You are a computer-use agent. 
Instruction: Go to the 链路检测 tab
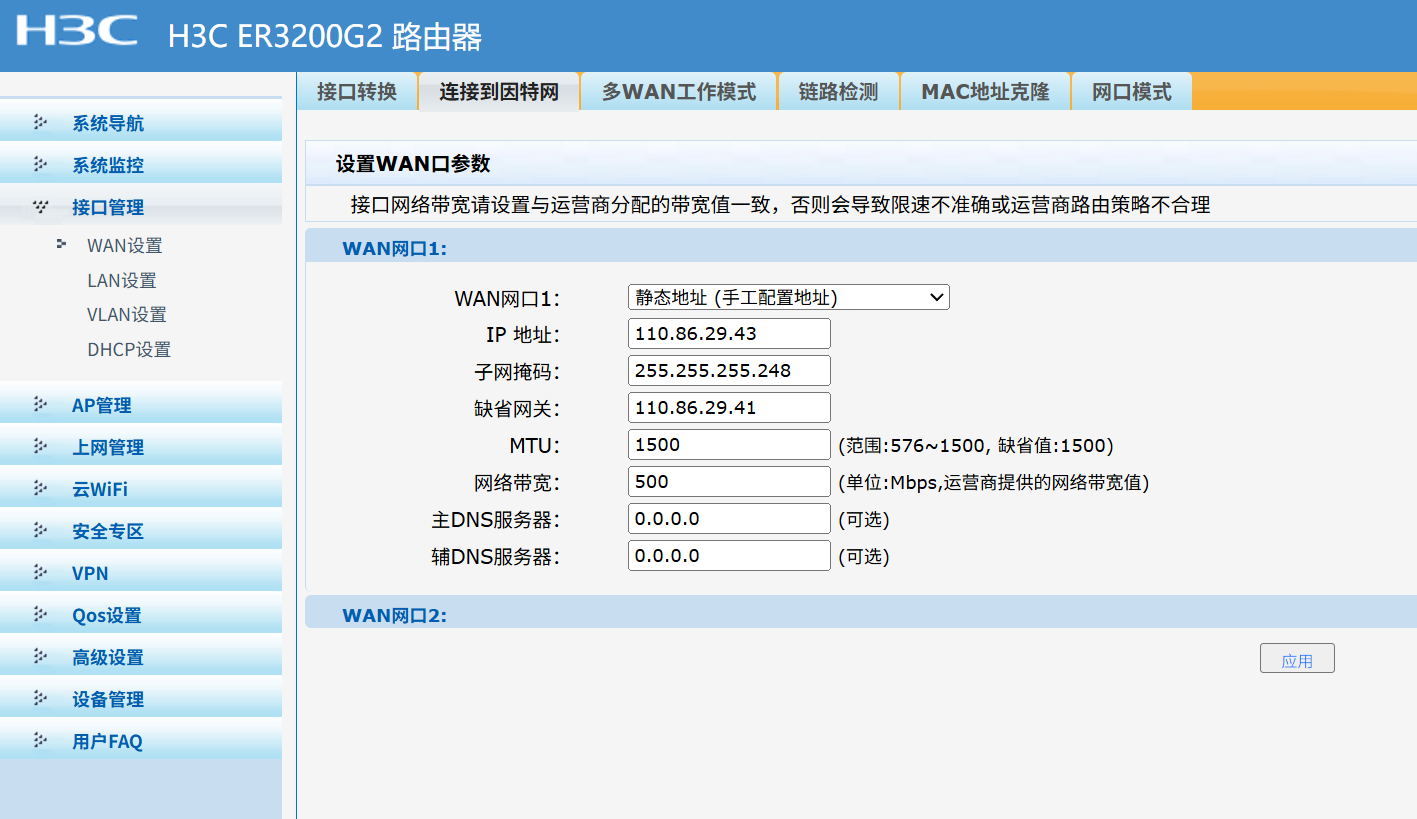click(x=838, y=92)
